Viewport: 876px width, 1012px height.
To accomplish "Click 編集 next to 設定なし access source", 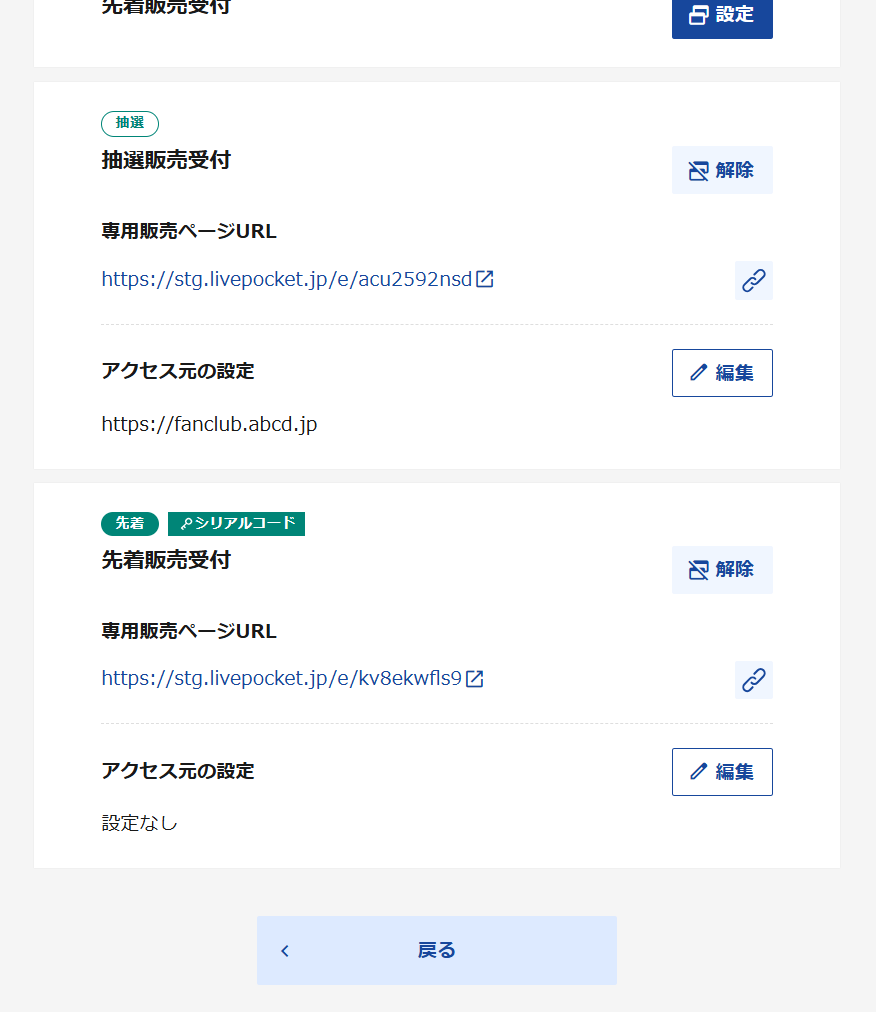I will (722, 771).
